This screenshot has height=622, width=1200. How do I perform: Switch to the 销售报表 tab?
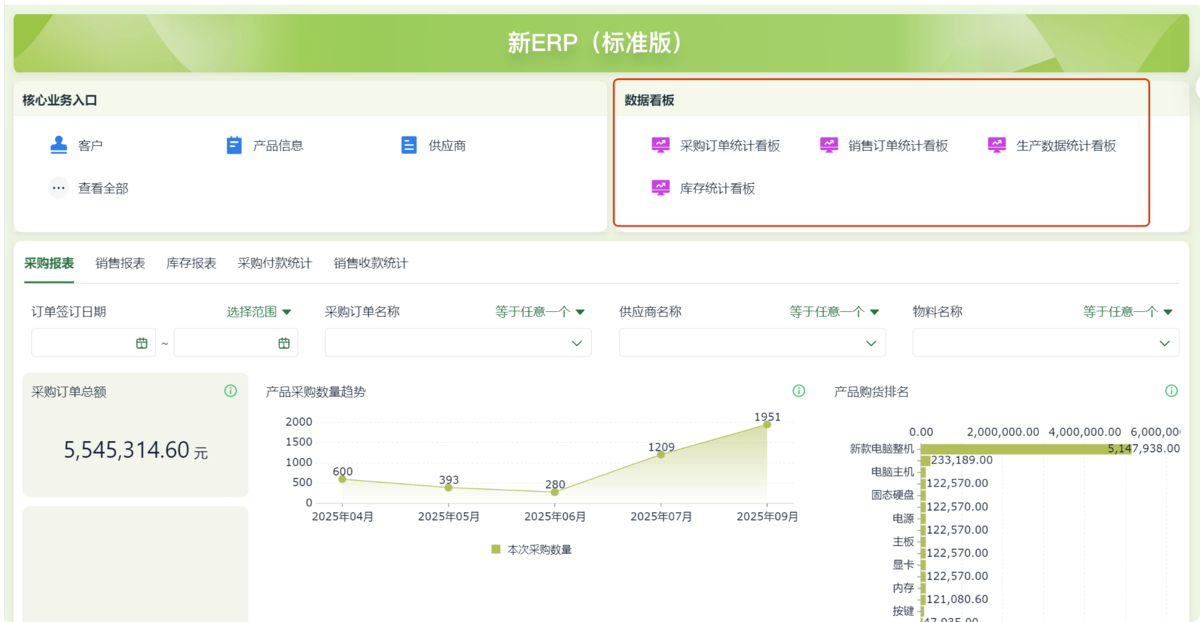point(120,264)
